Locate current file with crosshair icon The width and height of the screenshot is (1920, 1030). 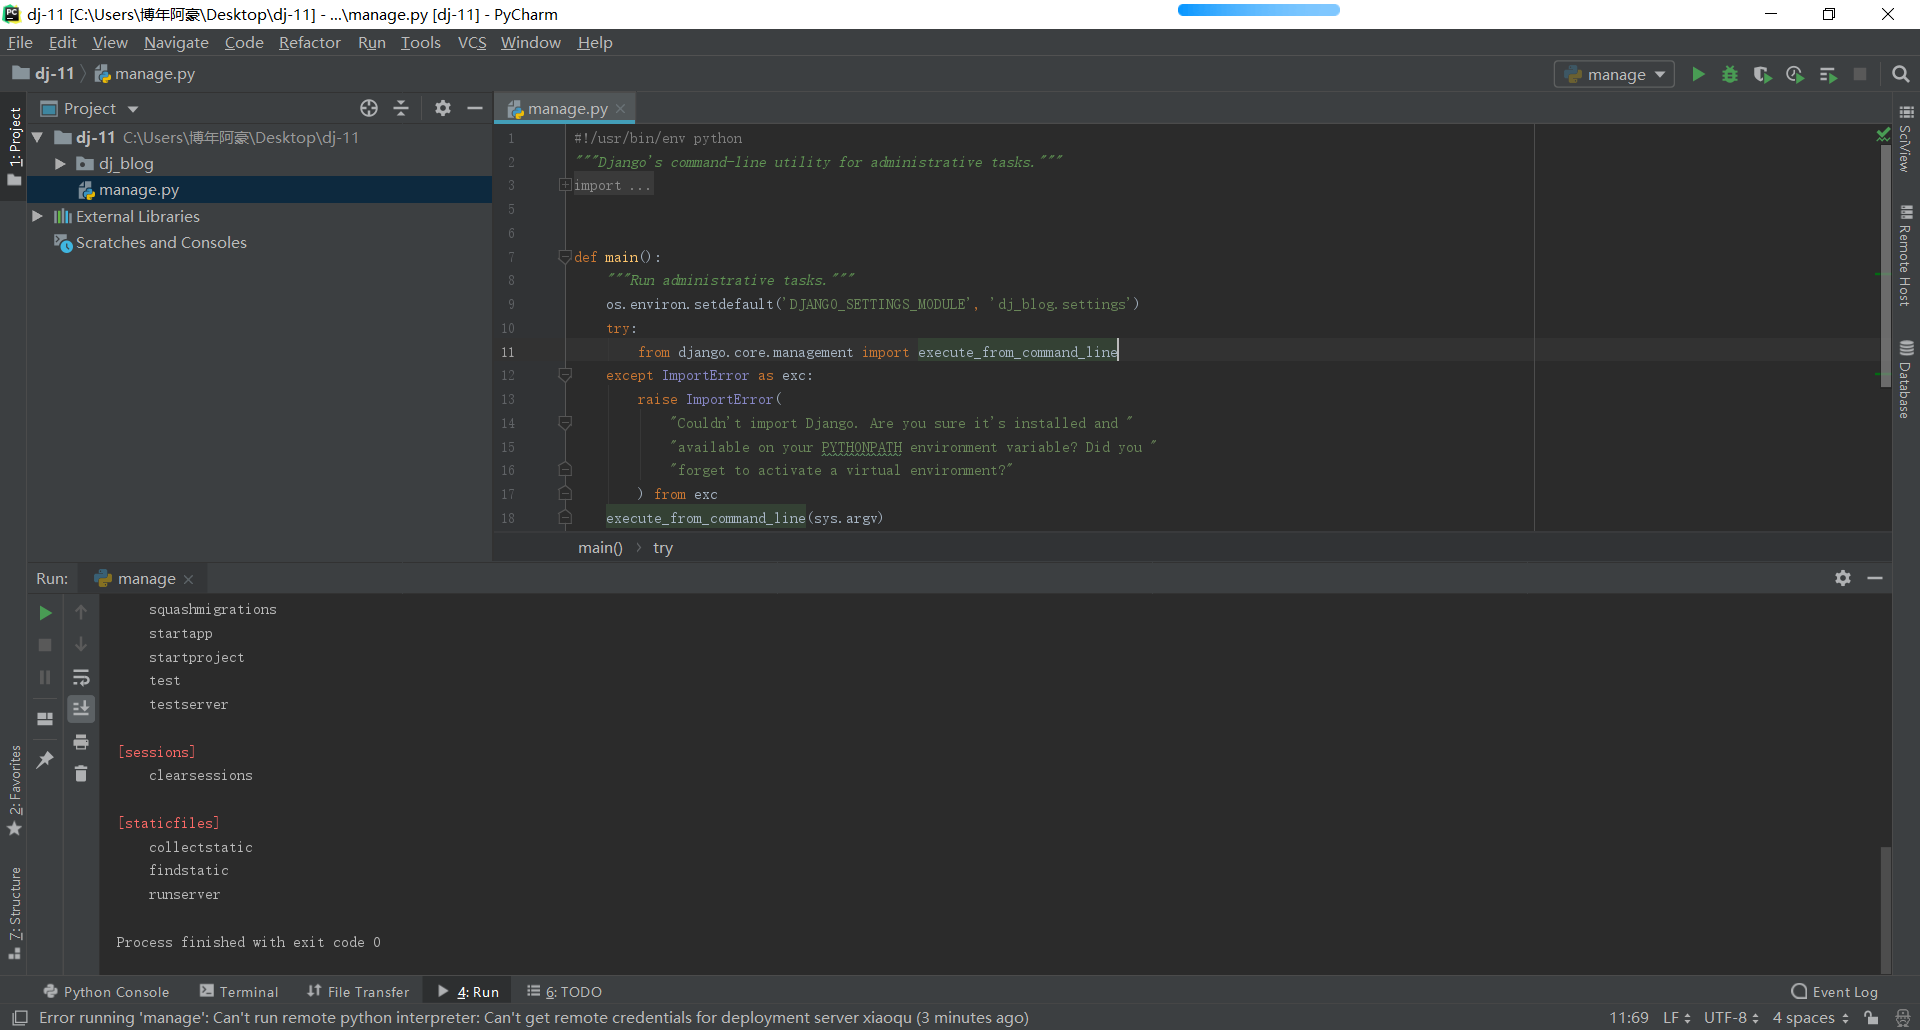tap(369, 108)
